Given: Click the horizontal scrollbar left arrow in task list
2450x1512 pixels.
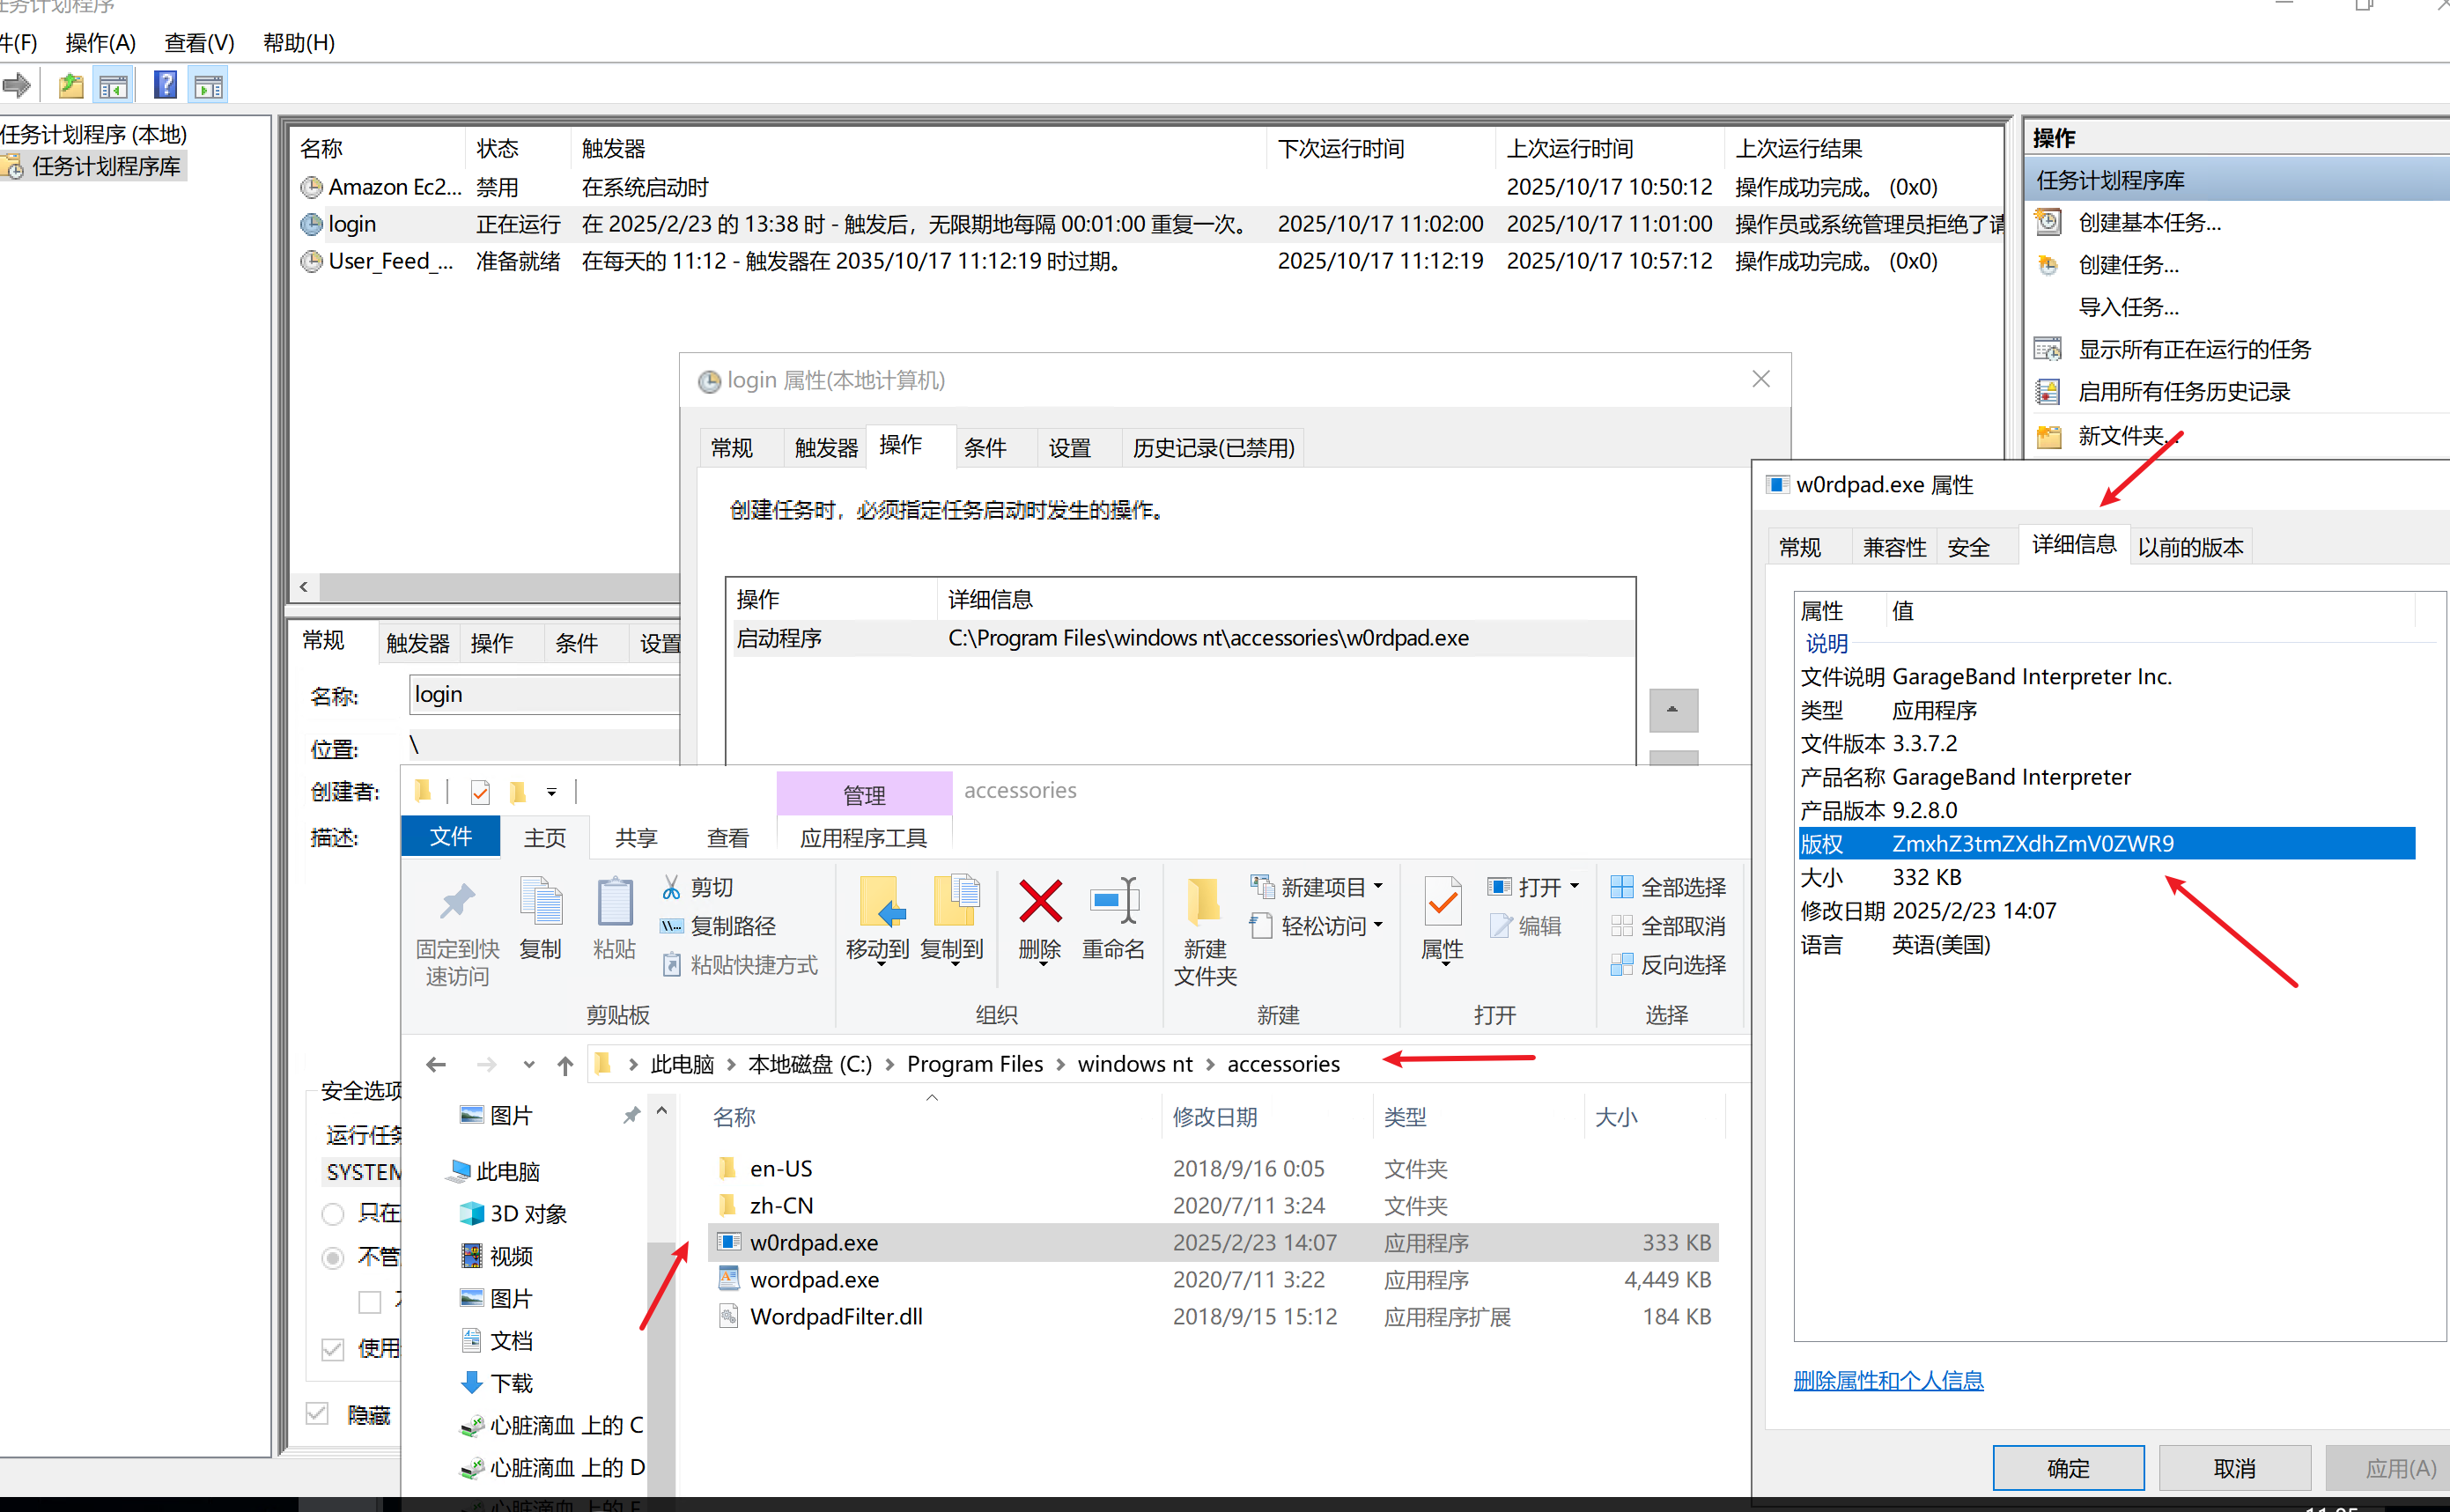Looking at the screenshot, I should pos(304,587).
